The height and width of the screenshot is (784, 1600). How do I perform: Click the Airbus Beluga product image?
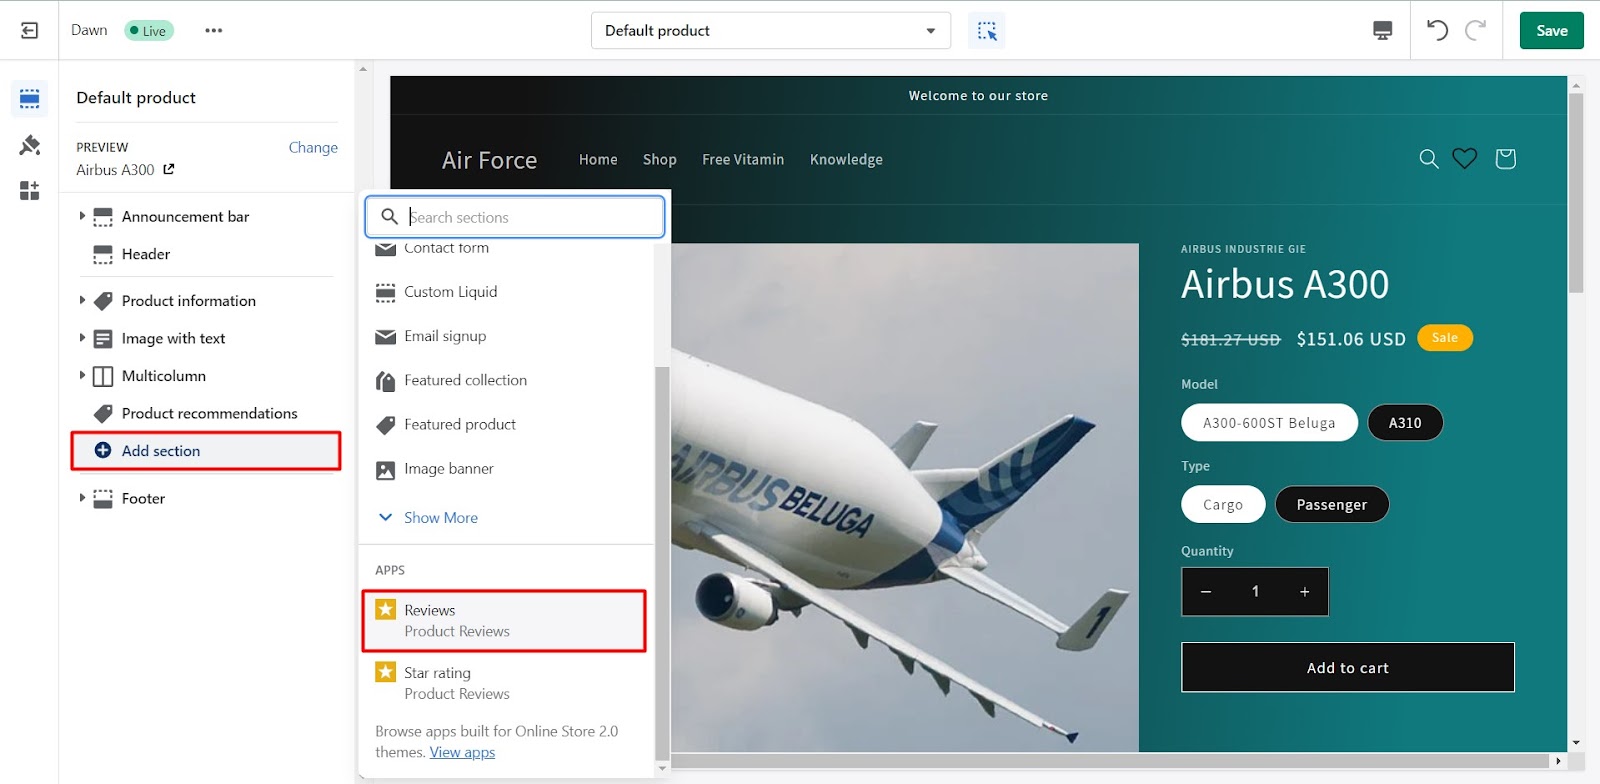click(x=905, y=497)
